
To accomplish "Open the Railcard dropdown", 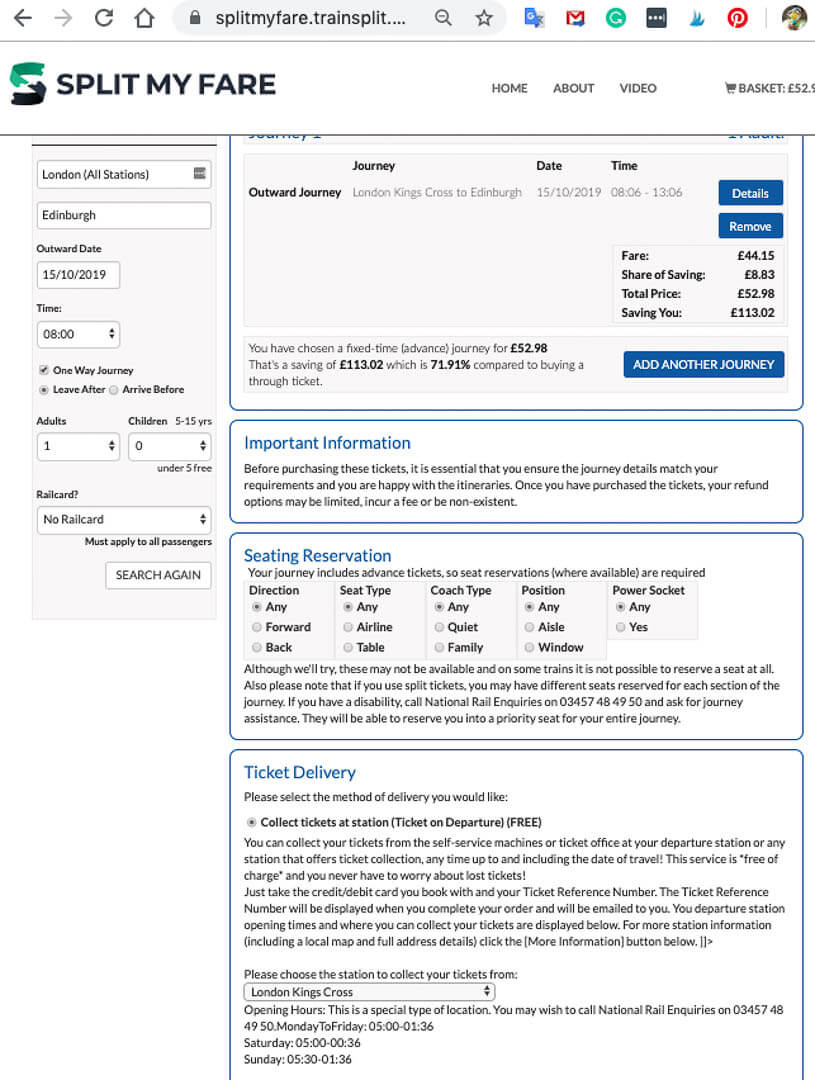I will tap(124, 519).
